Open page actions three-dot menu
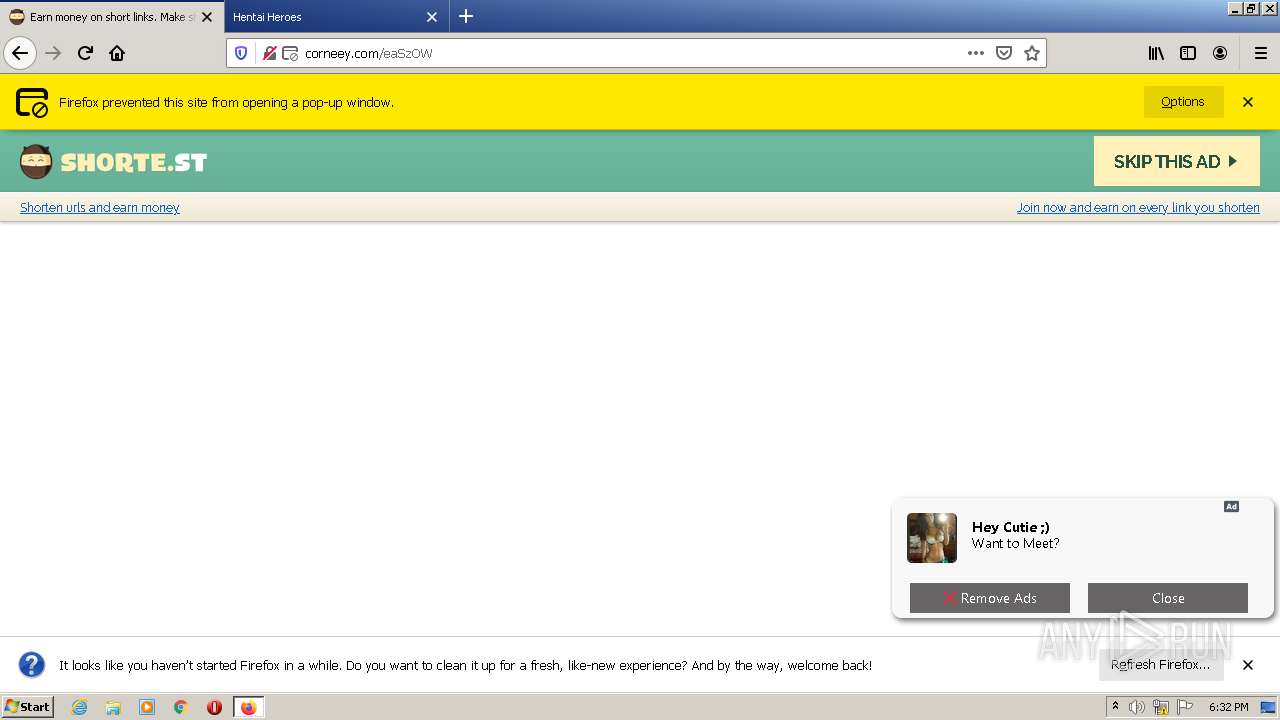 click(976, 53)
